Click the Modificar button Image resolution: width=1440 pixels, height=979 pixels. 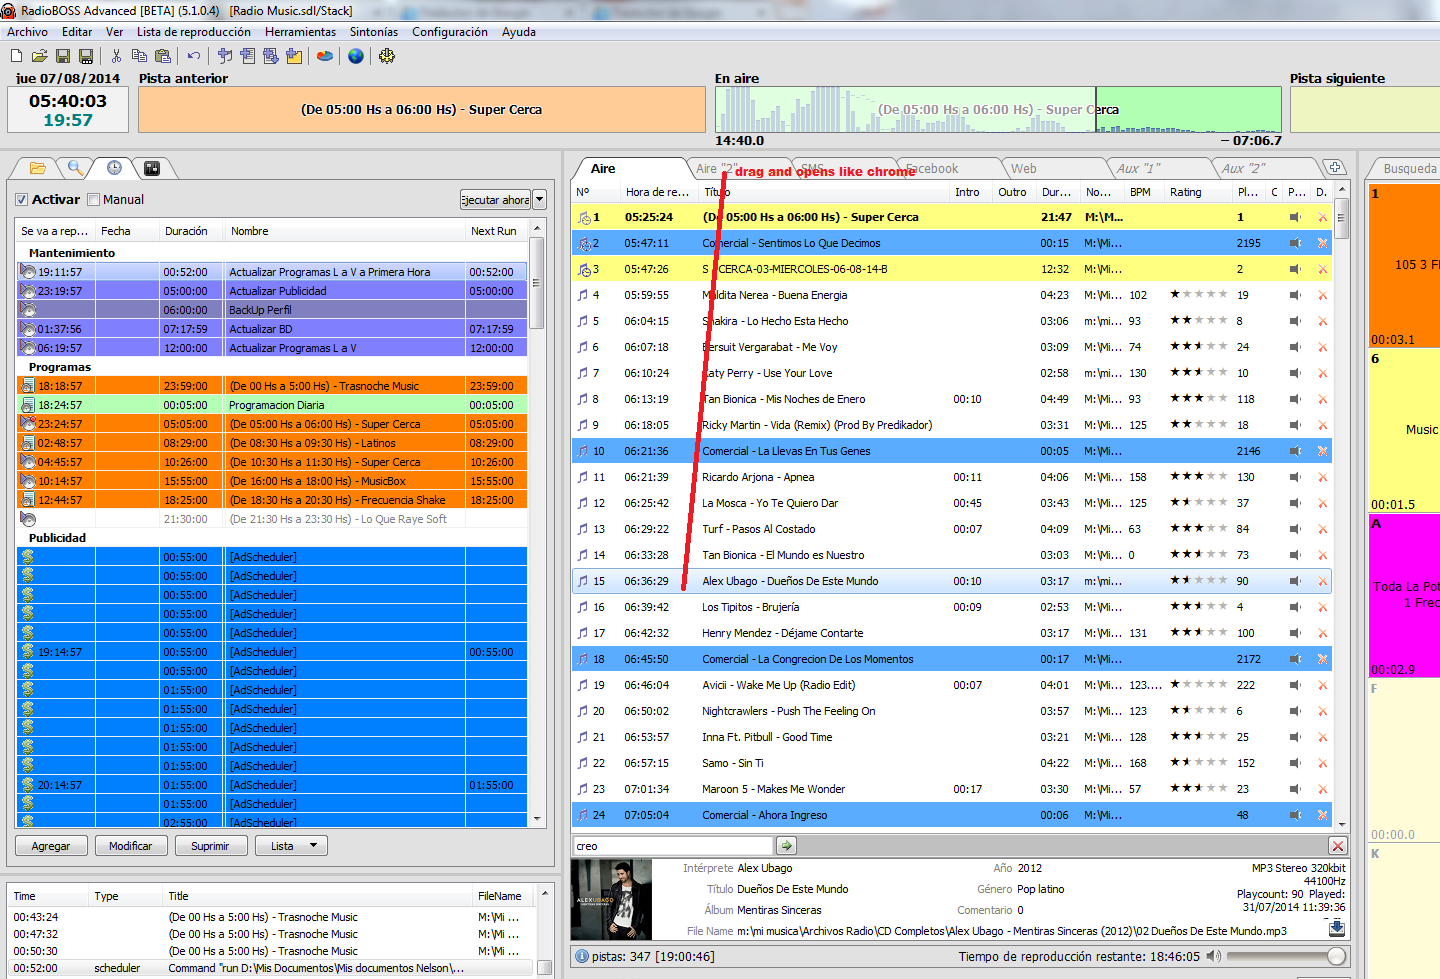point(130,846)
